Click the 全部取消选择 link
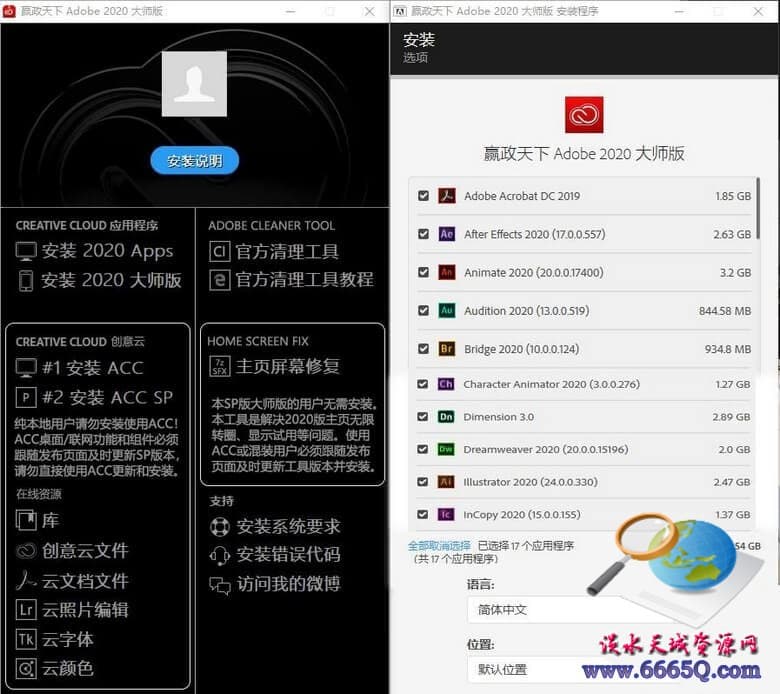 439,546
